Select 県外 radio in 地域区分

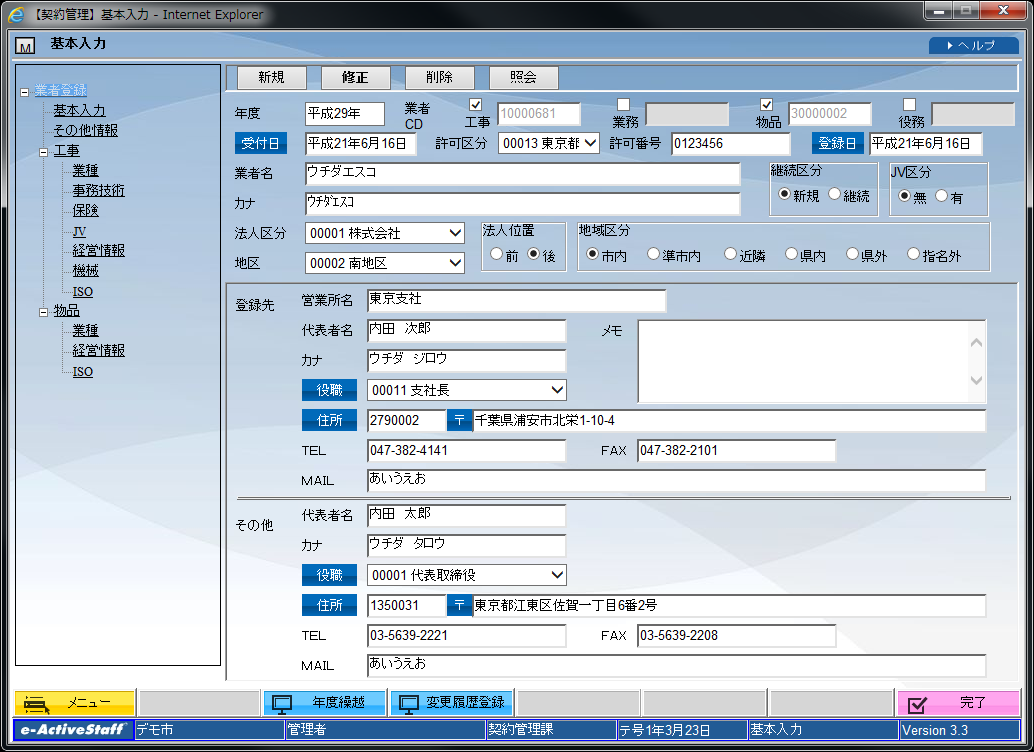pos(852,254)
